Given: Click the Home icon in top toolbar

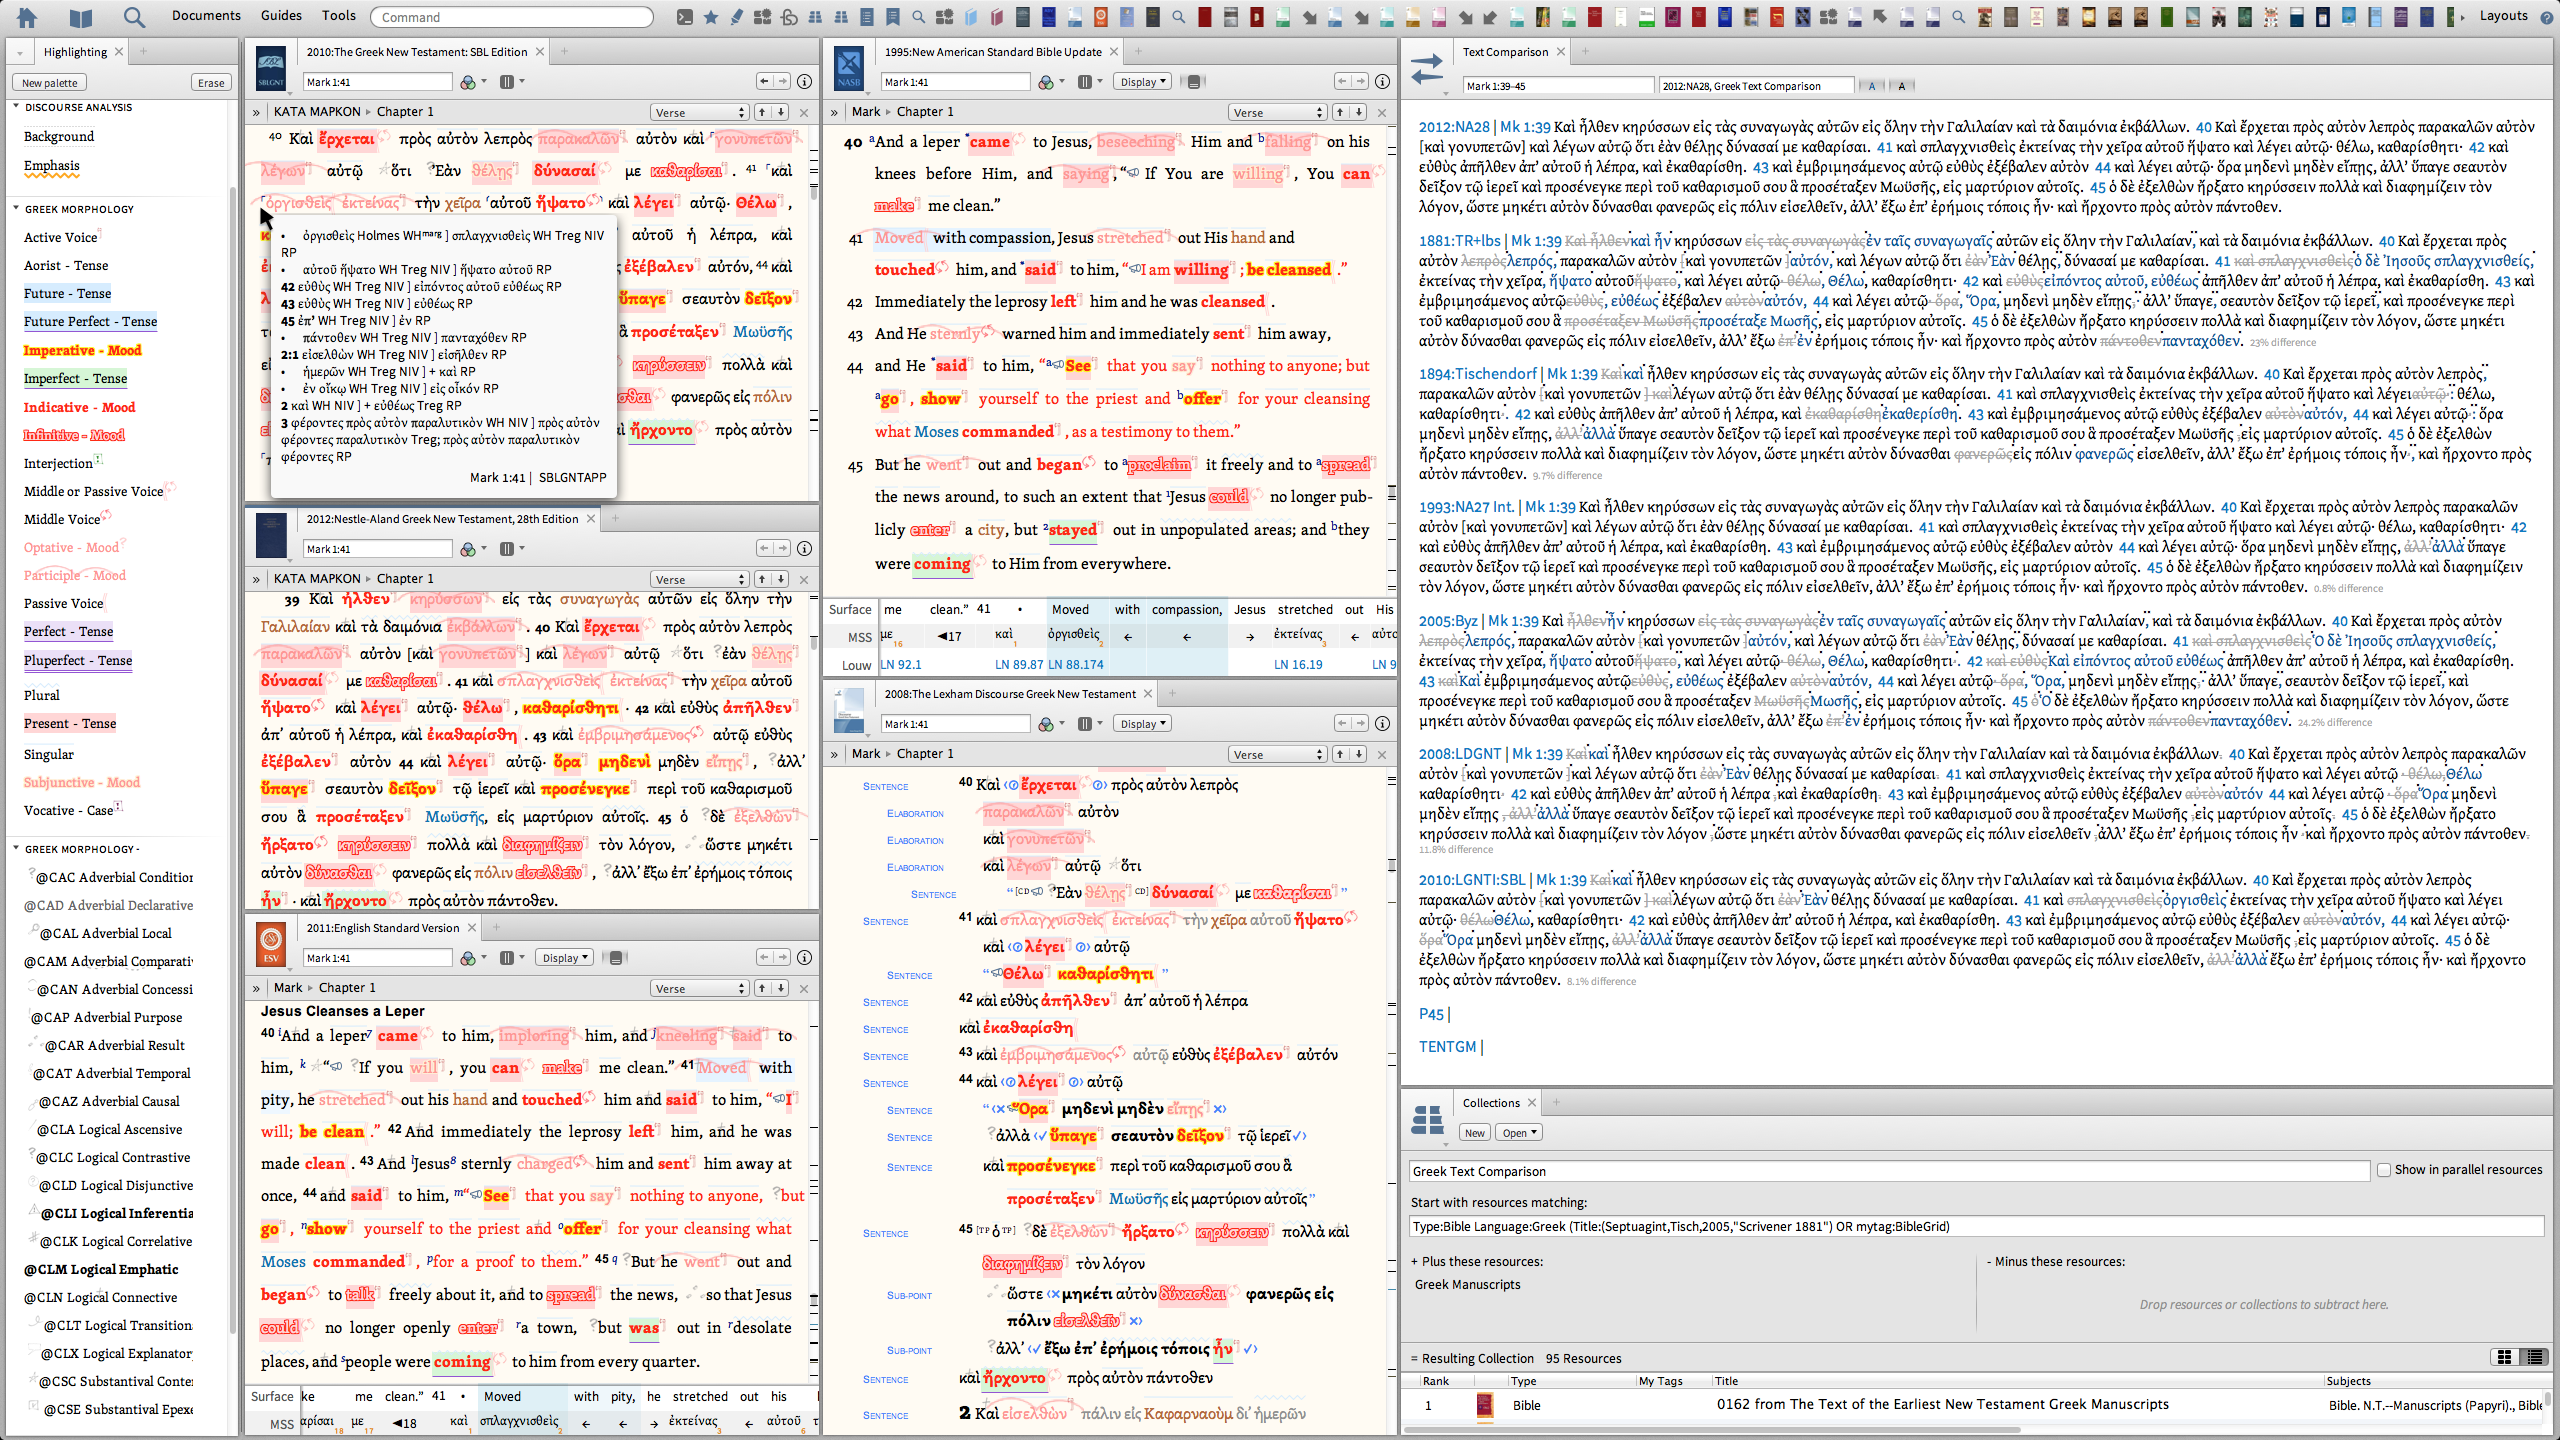Looking at the screenshot, I should (27, 16).
